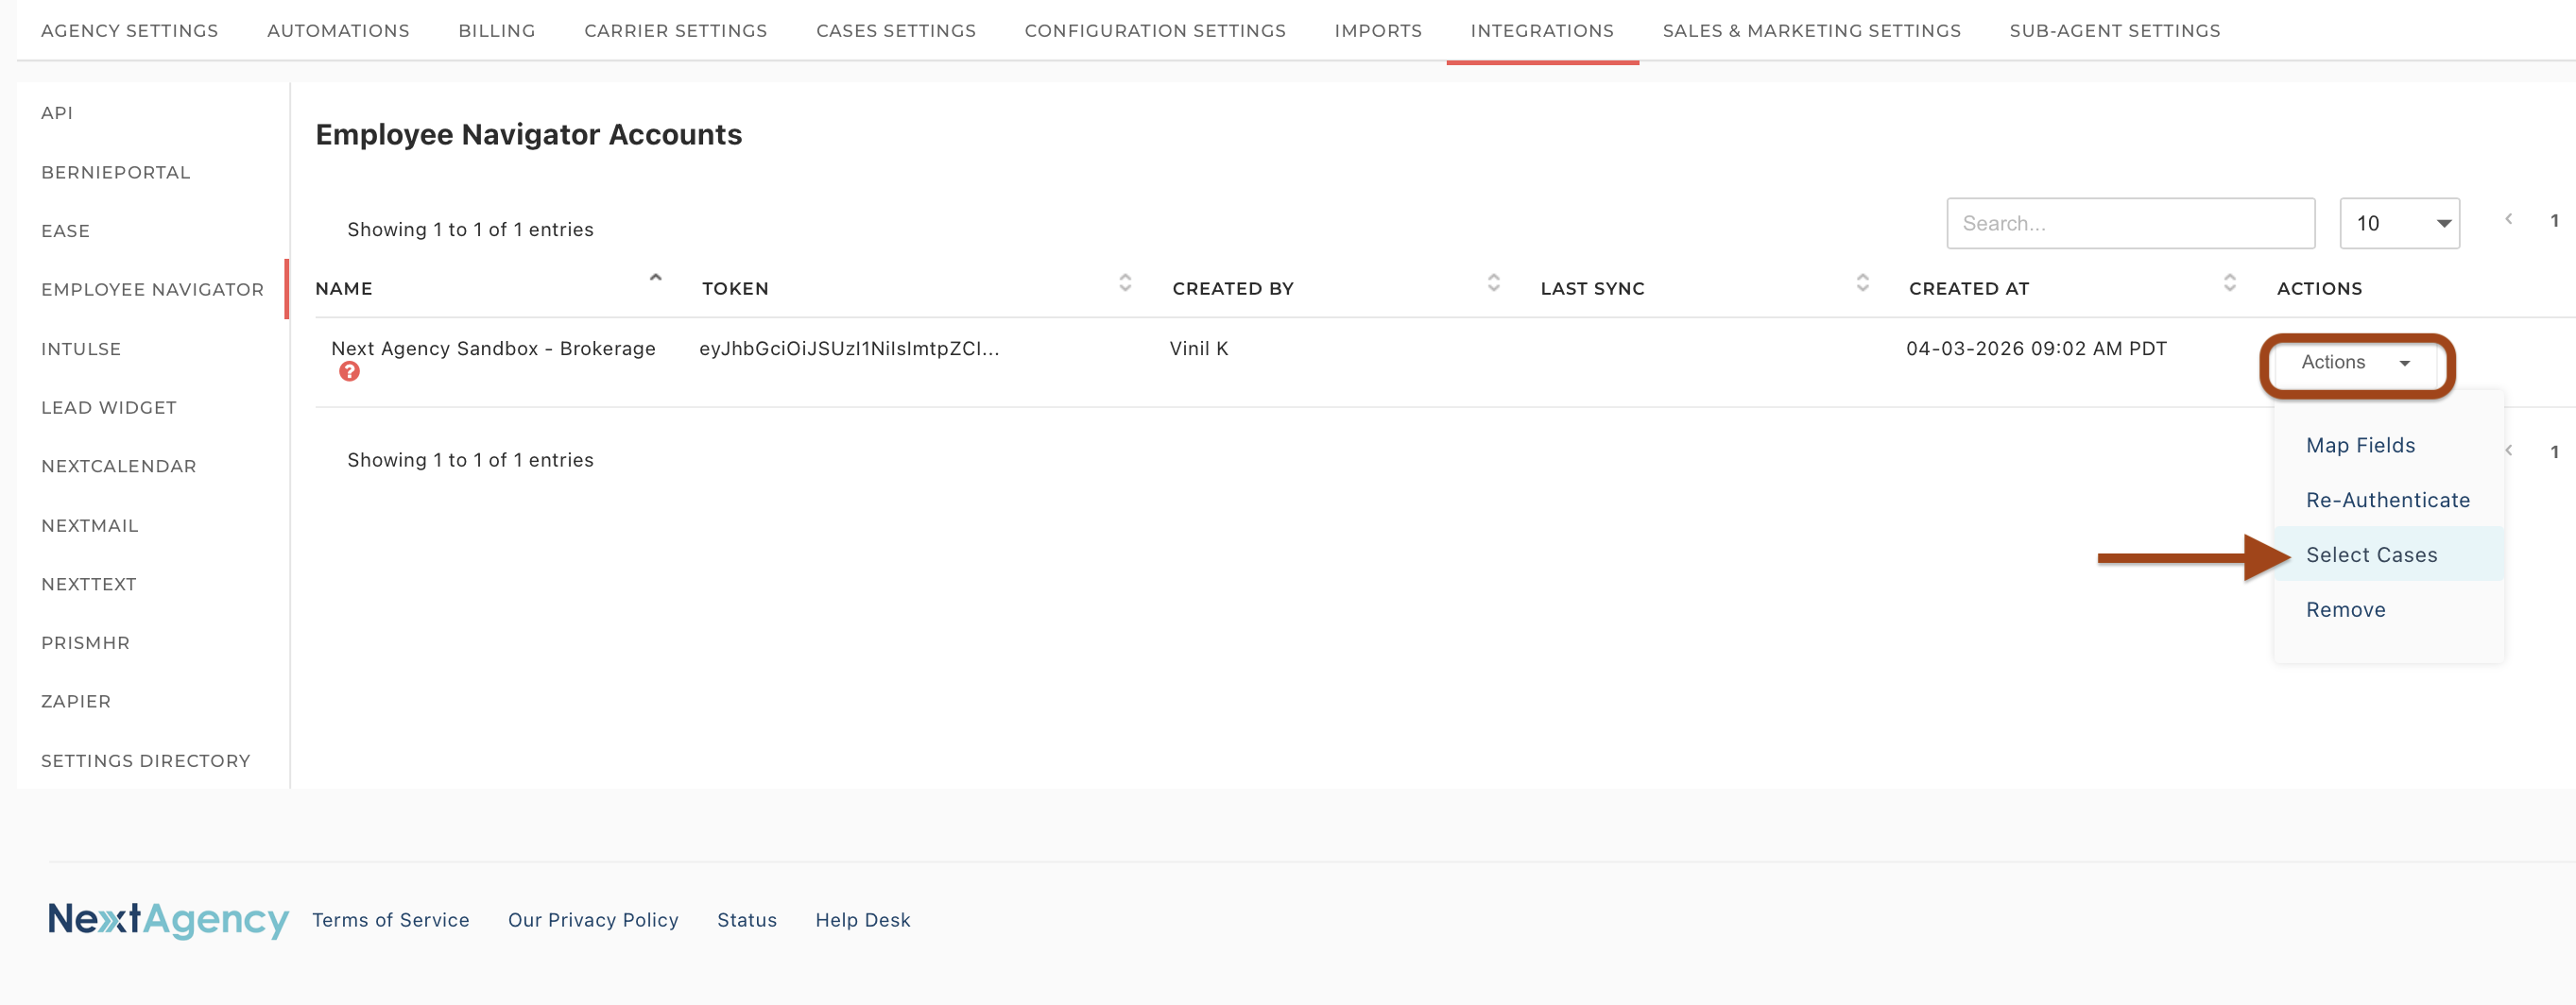Open the Automations tab
The width and height of the screenshot is (2576, 1005).
click(x=338, y=31)
